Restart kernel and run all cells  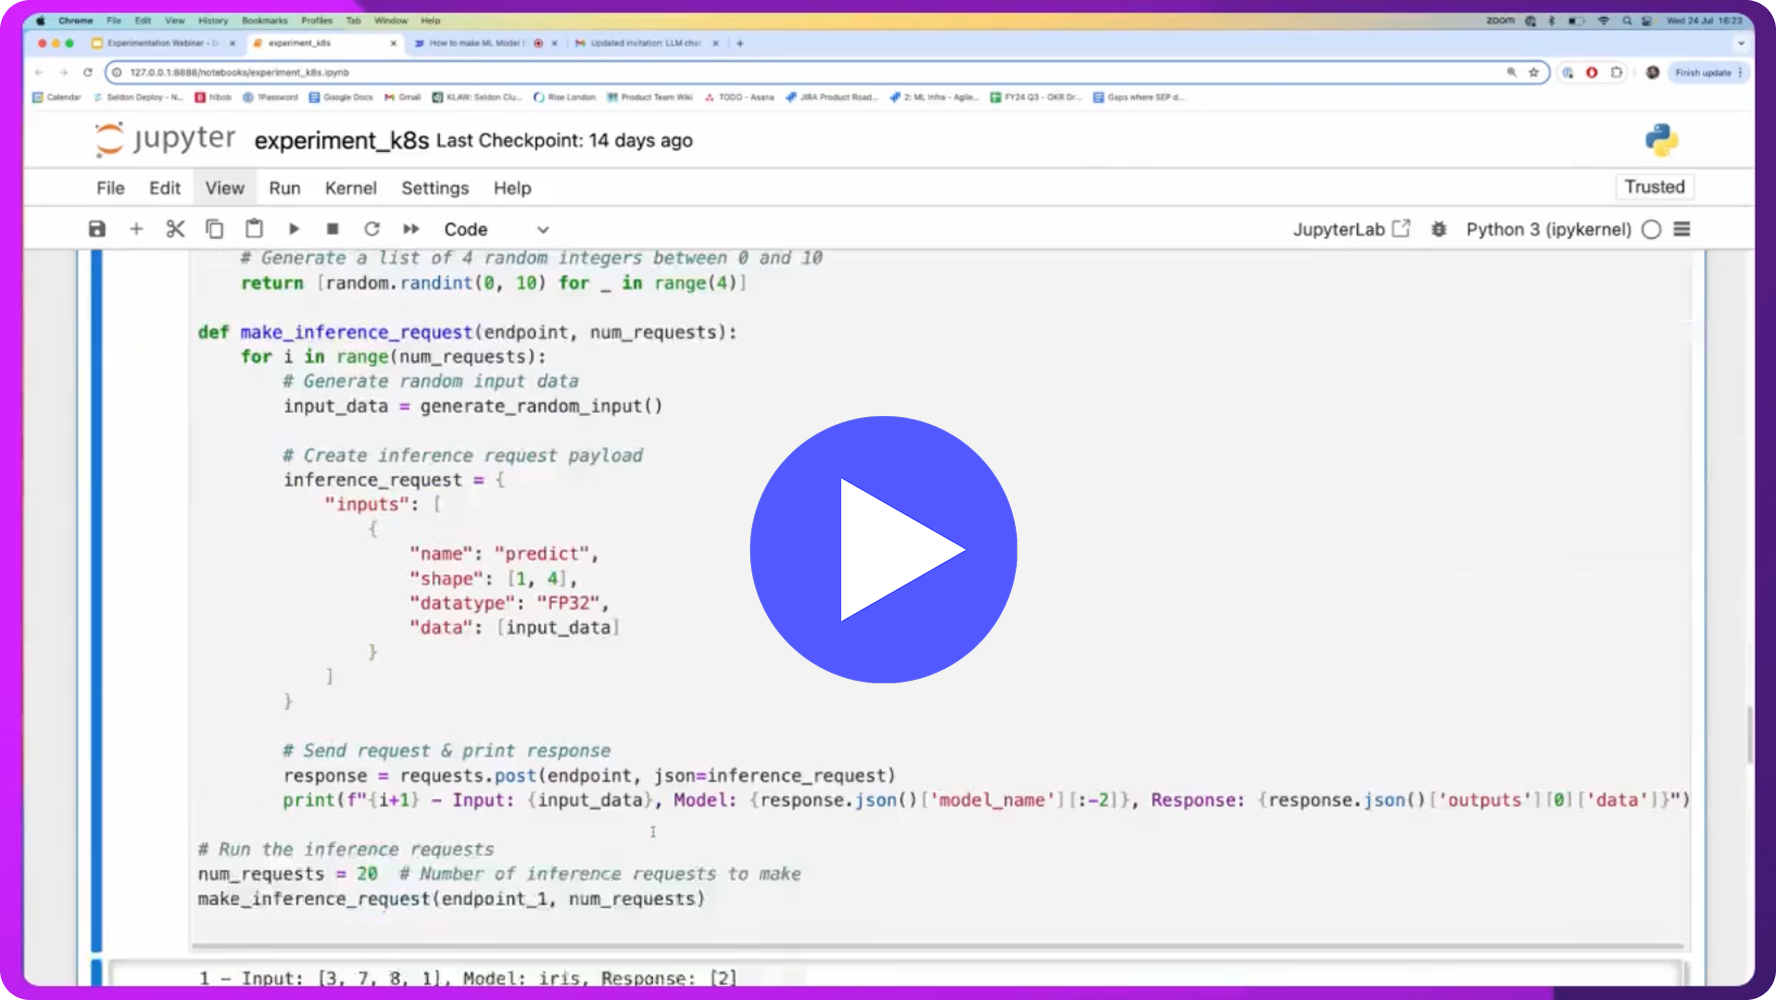411,229
